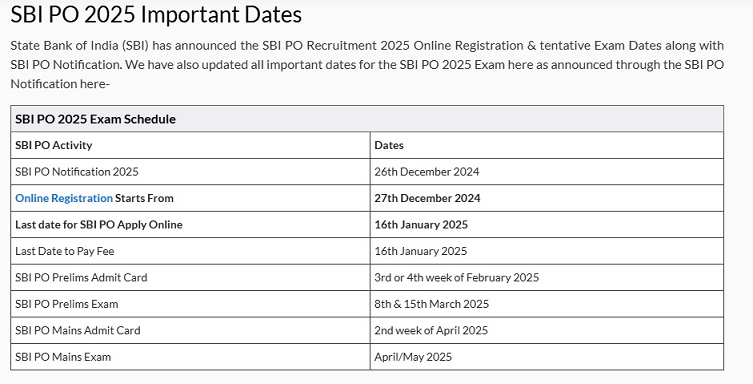The width and height of the screenshot is (753, 384).
Task: Open the Online Registration link
Action: pyautogui.click(x=64, y=198)
